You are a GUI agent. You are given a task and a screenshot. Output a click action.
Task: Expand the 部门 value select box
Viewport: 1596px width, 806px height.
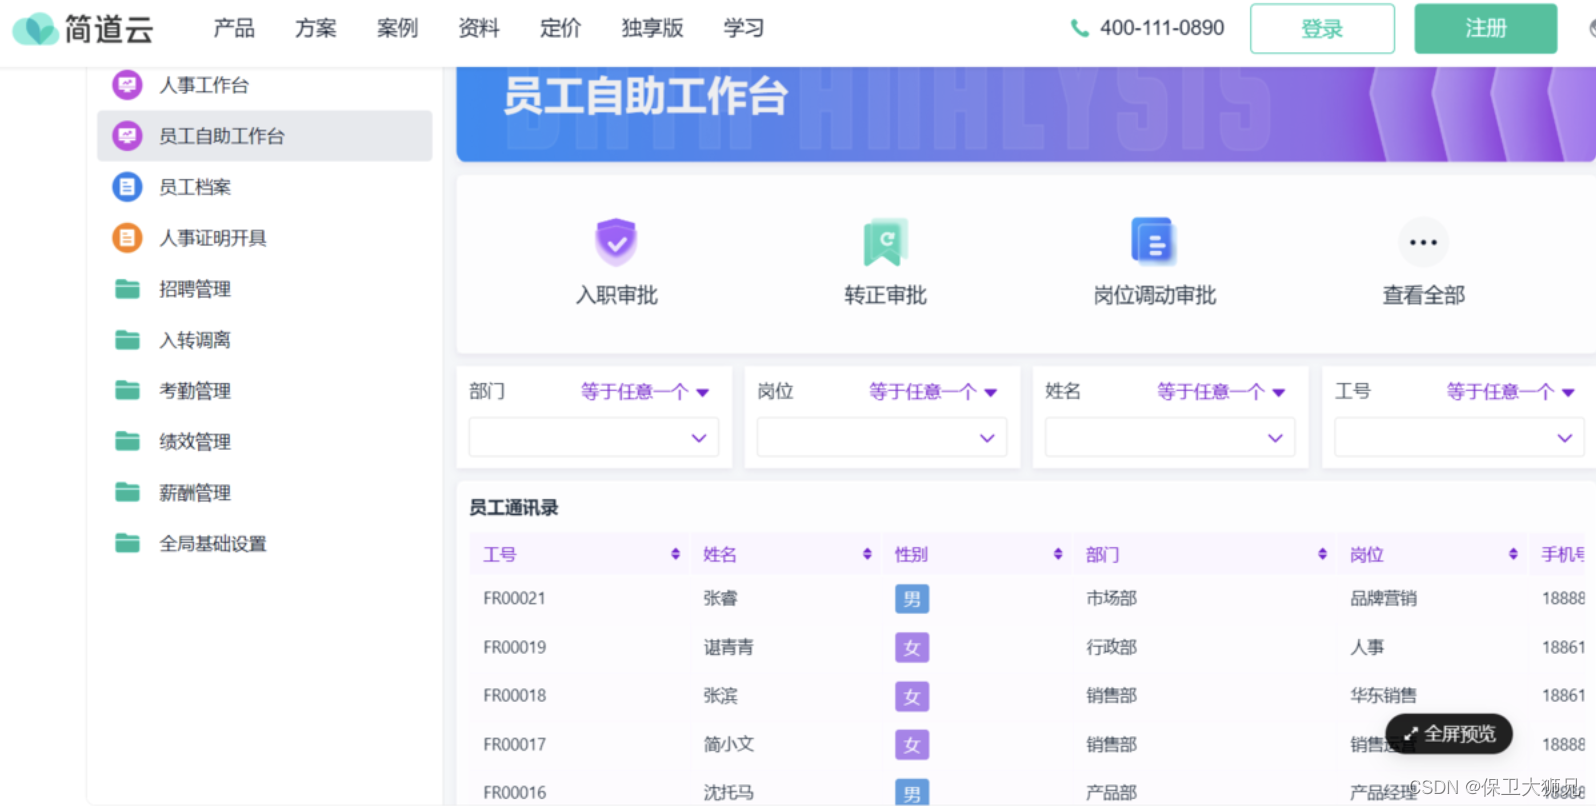[594, 437]
